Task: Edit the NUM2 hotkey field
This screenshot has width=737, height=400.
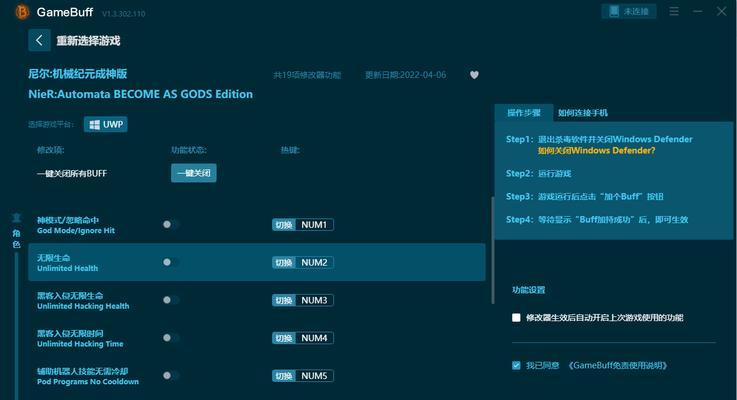Action: point(314,262)
